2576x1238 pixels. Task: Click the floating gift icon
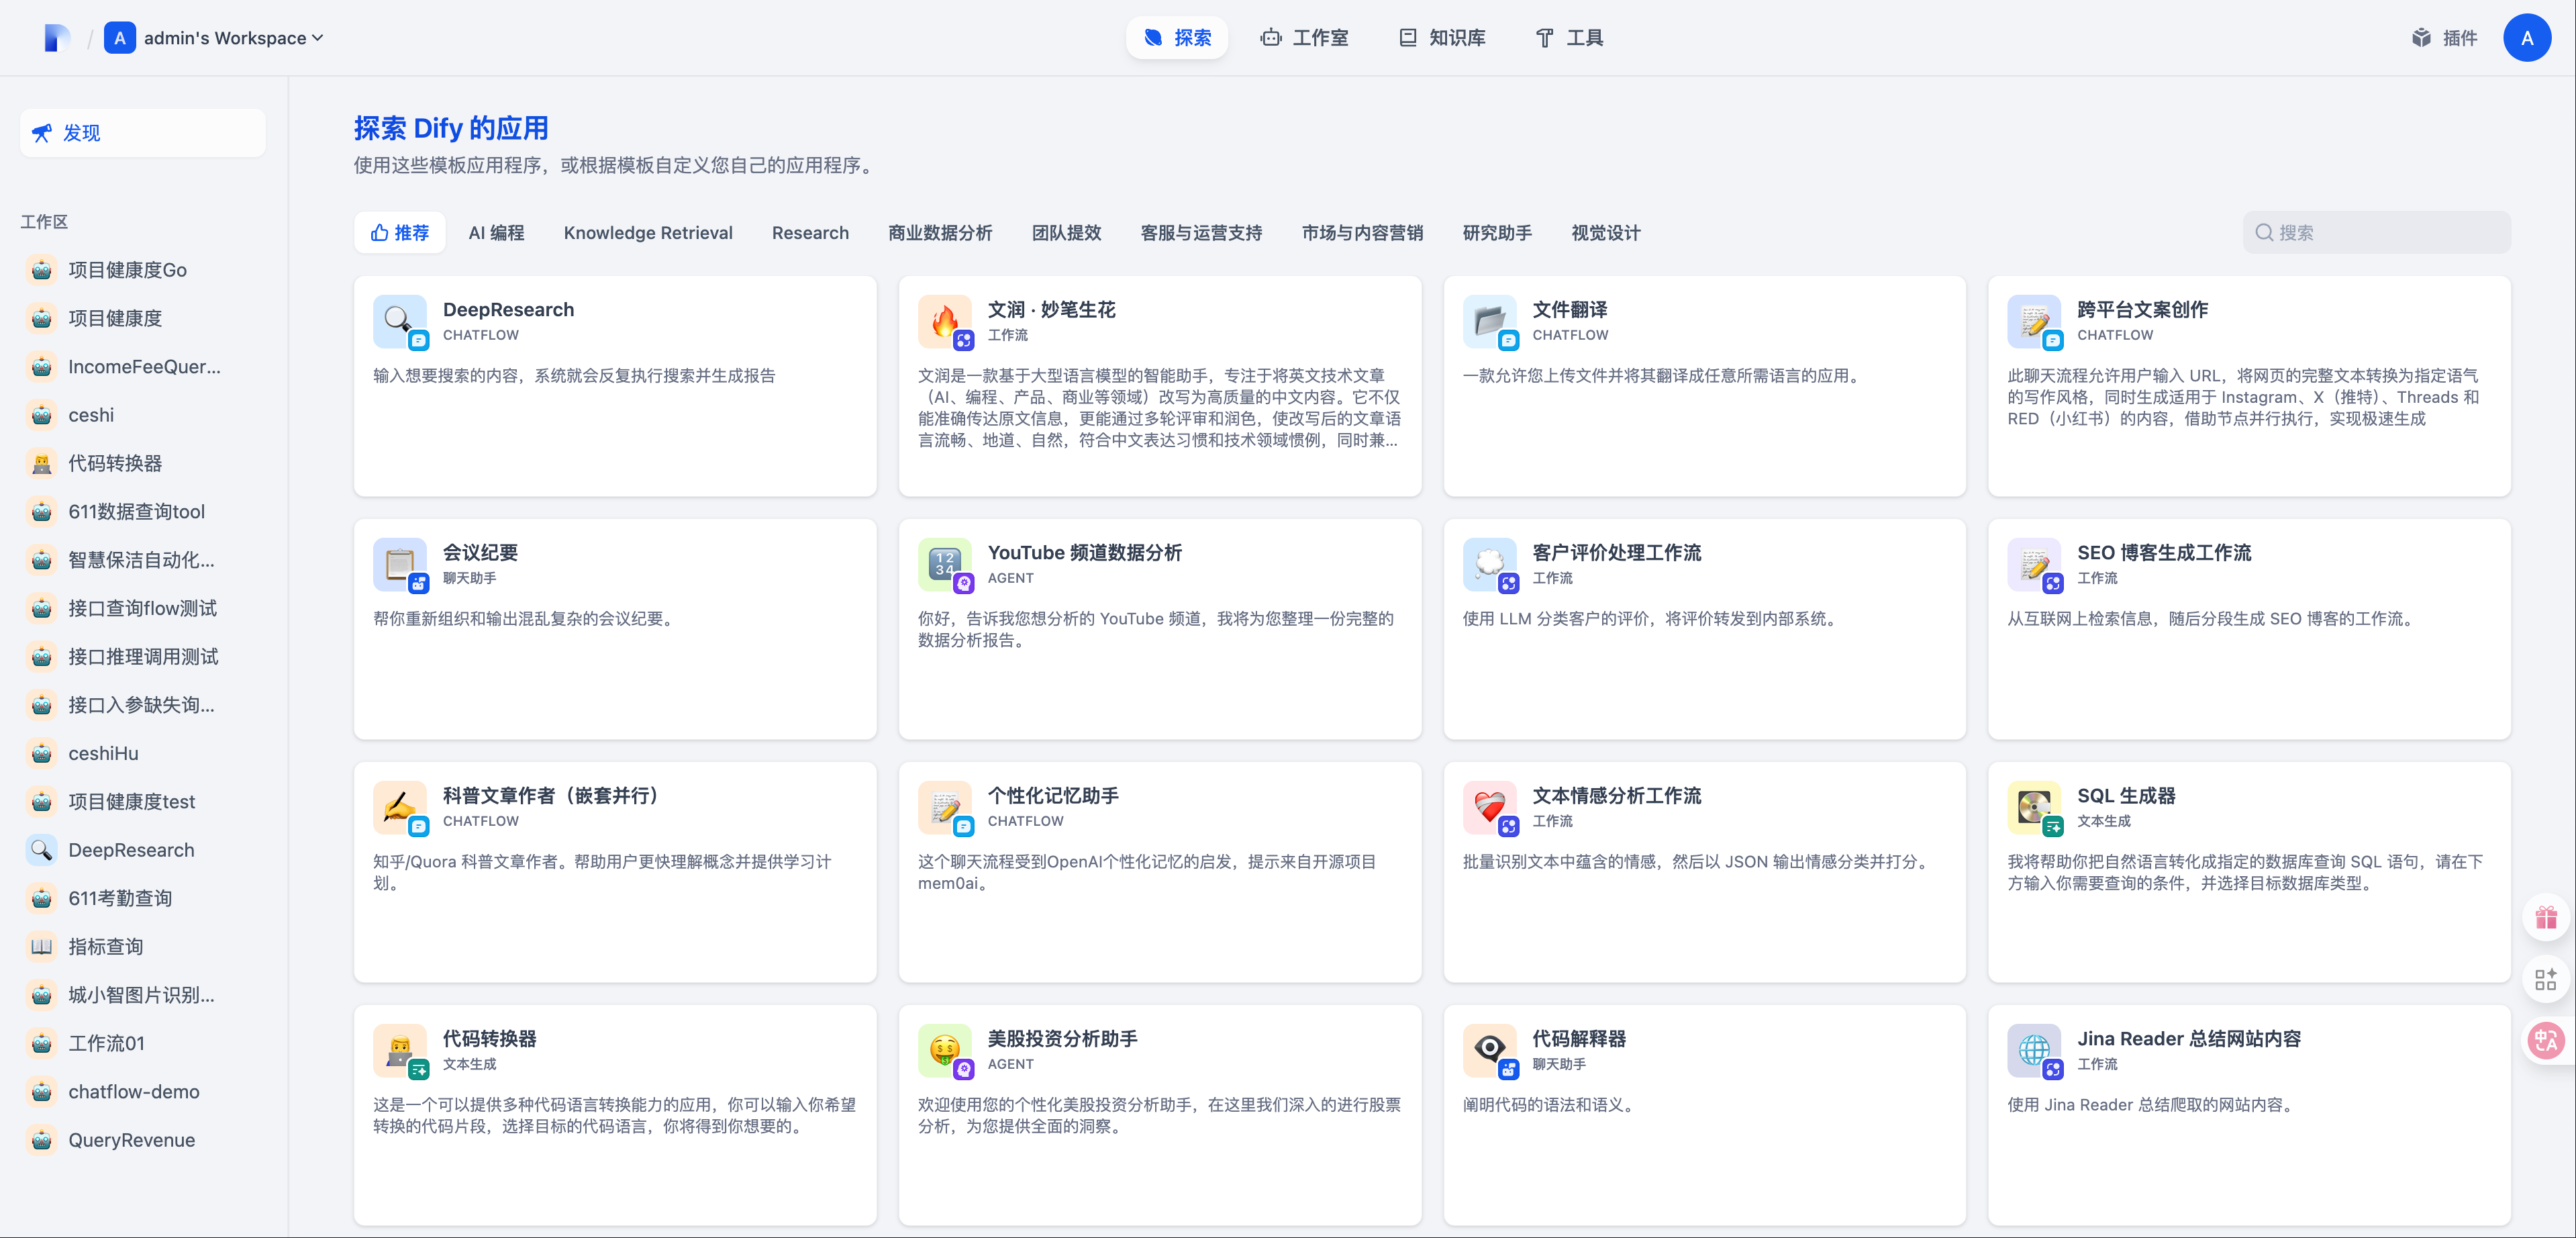2546,917
